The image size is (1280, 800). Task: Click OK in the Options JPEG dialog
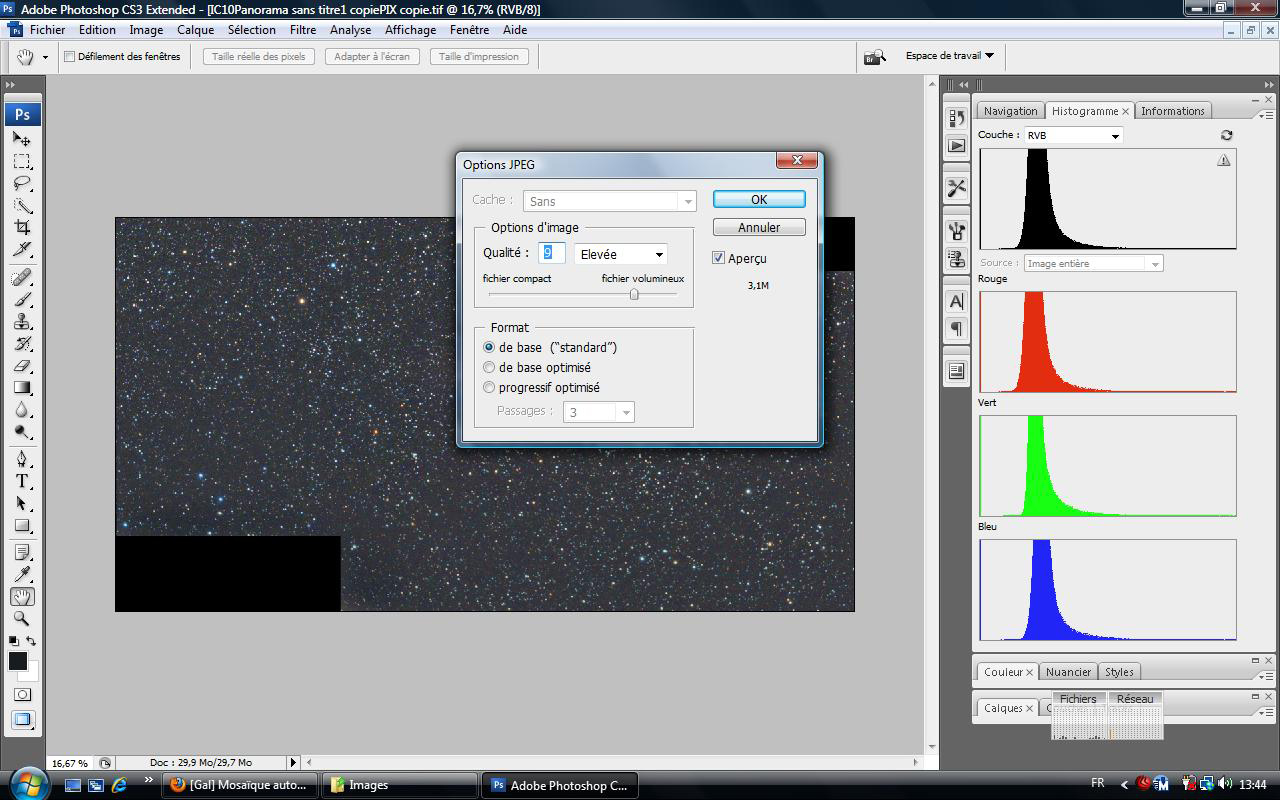click(x=759, y=199)
